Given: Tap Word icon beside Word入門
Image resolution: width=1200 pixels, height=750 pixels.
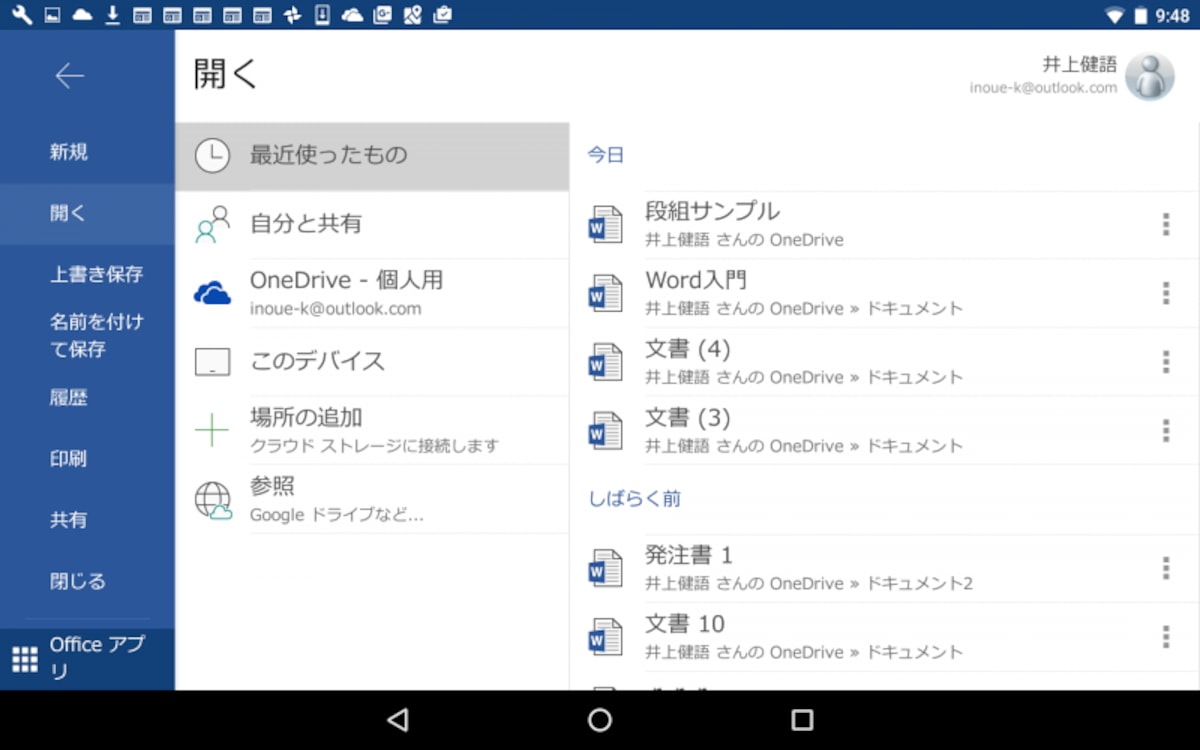Looking at the screenshot, I should tap(605, 293).
